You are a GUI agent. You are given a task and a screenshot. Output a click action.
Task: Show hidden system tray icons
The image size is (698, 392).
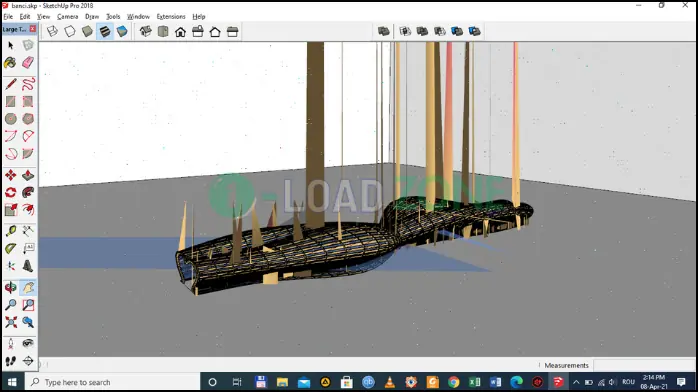[x=576, y=382]
